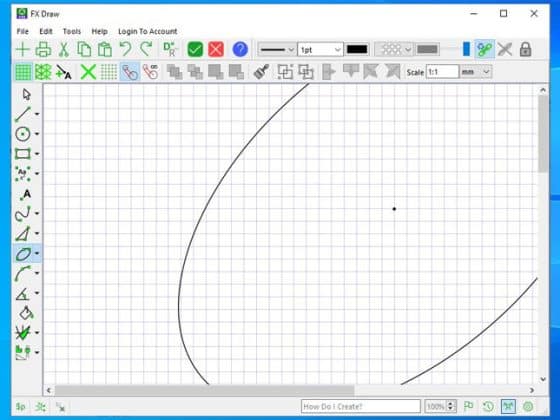560x420 pixels.
Task: Toggle the isometric grid display
Action: (43, 72)
